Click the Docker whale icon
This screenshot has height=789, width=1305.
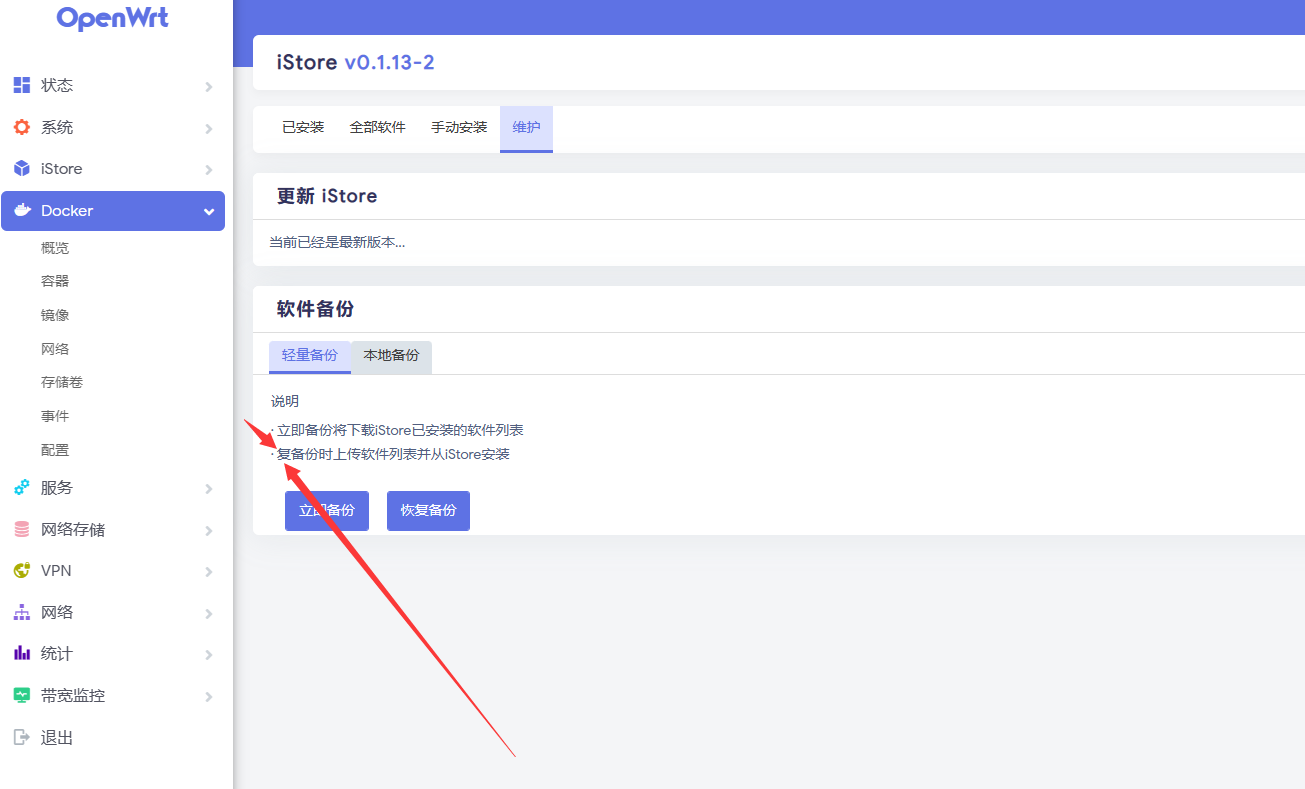(22, 211)
